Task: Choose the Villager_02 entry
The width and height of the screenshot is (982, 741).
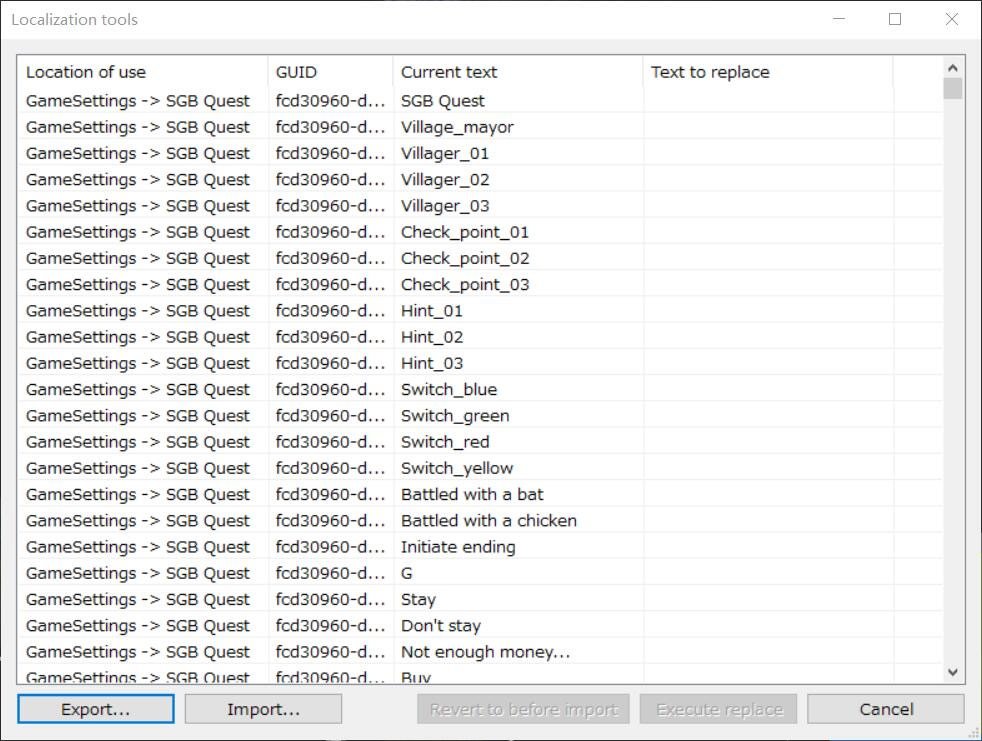Action: [480, 180]
